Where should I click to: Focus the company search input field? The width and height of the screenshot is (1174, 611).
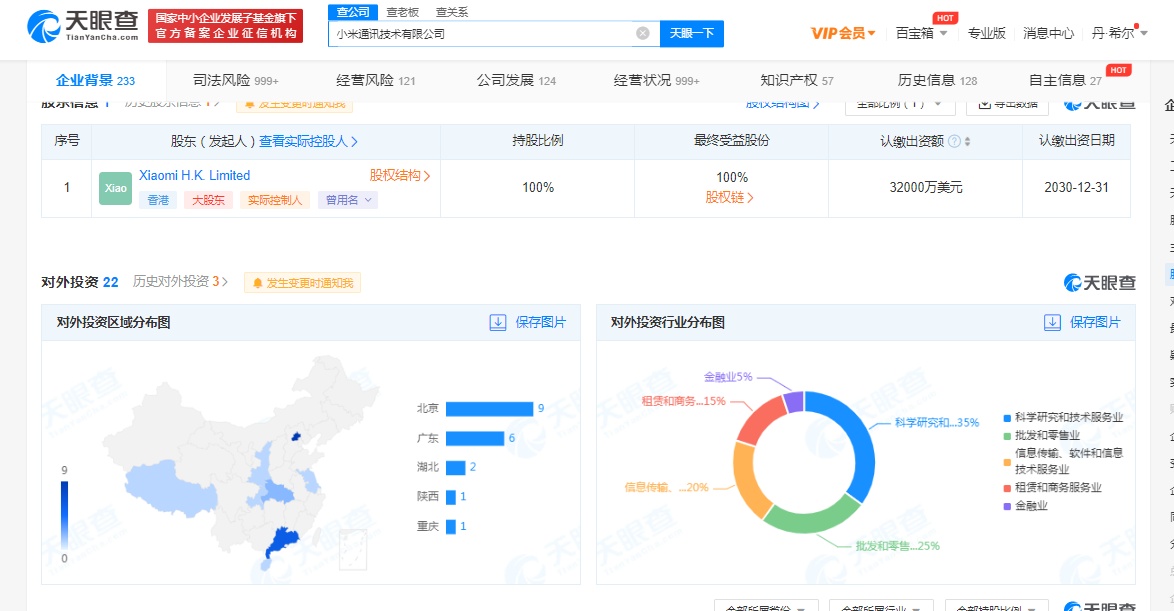tap(482, 33)
